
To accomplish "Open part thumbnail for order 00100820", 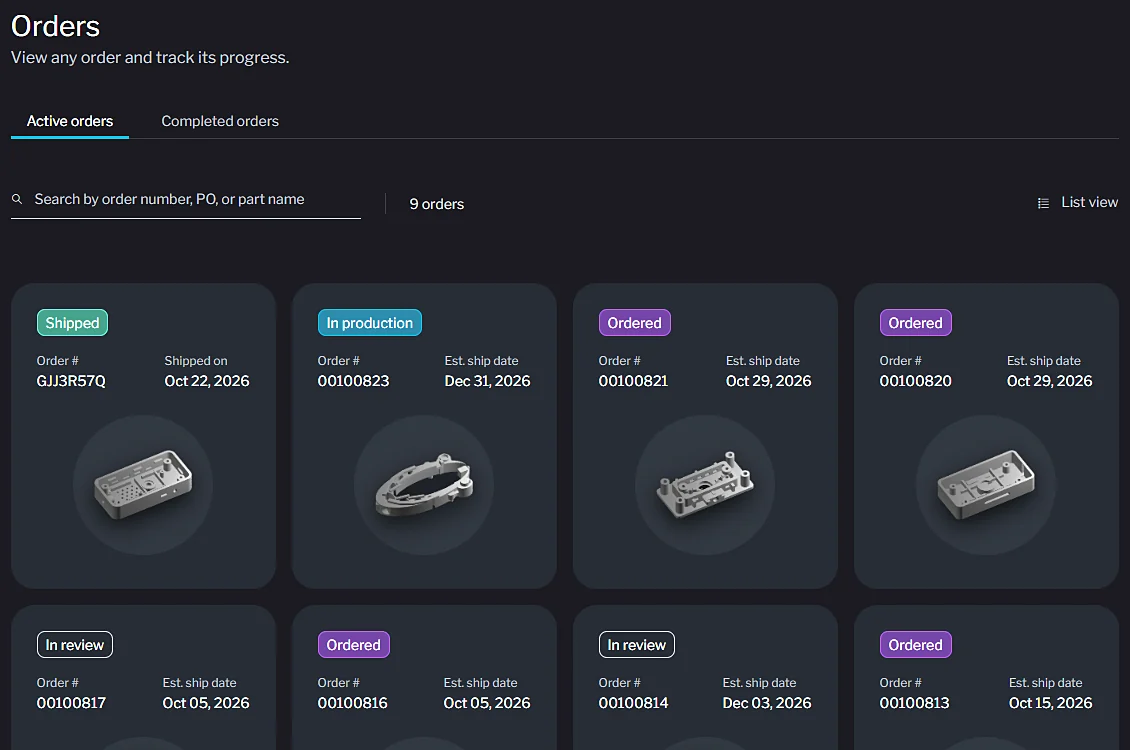I will point(986,485).
